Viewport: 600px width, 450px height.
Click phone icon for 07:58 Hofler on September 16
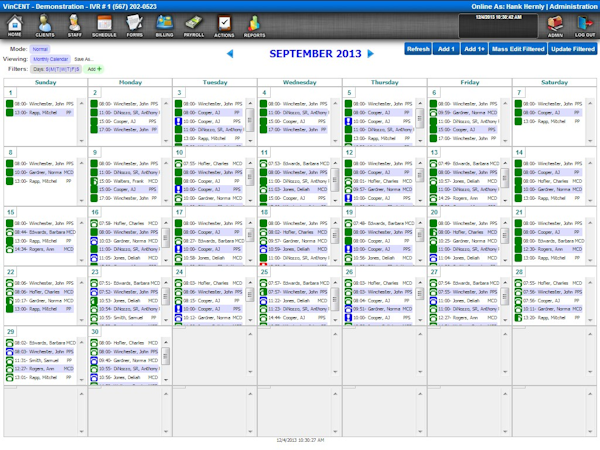[94, 223]
